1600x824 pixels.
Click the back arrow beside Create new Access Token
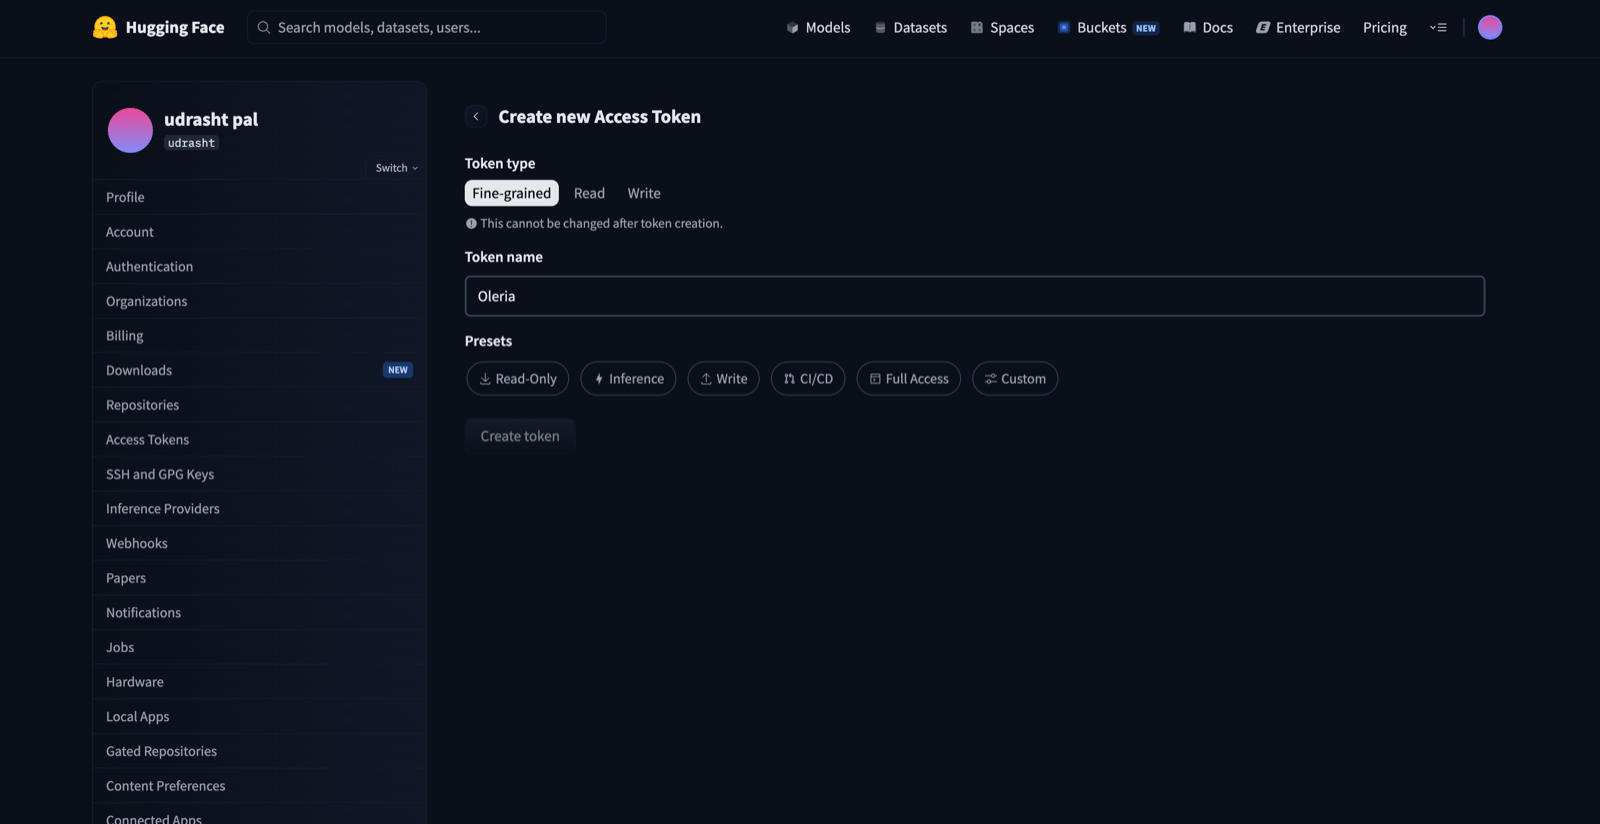click(476, 116)
